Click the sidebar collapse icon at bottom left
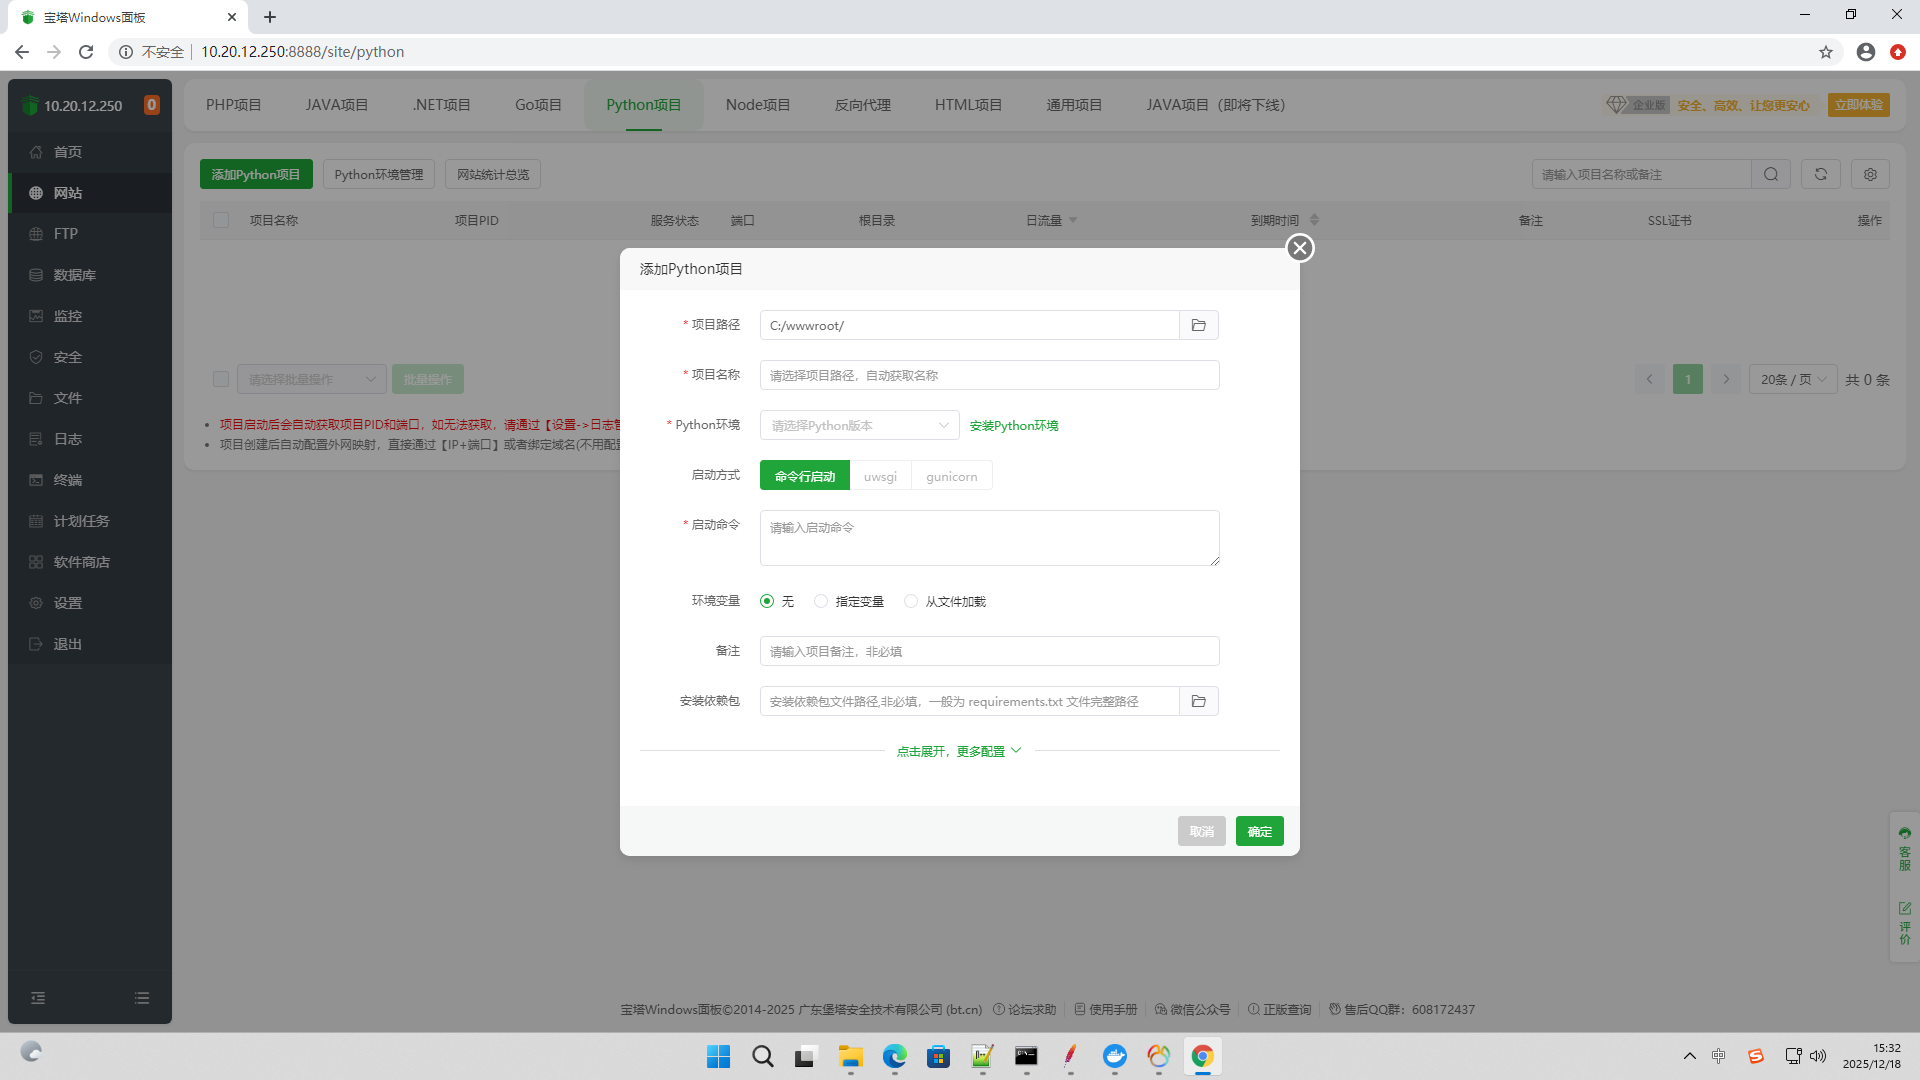This screenshot has width=1920, height=1080. click(38, 998)
